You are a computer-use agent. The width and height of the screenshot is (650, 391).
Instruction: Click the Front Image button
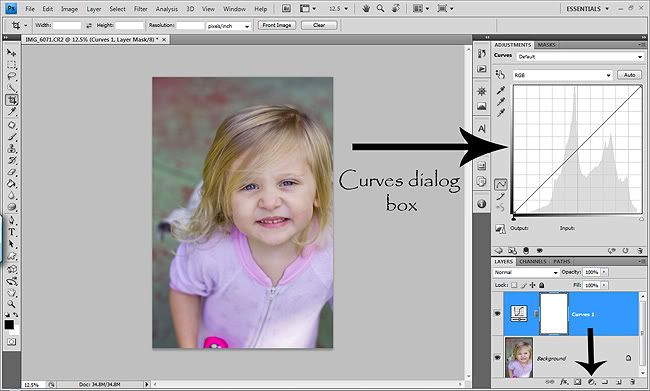[277, 25]
